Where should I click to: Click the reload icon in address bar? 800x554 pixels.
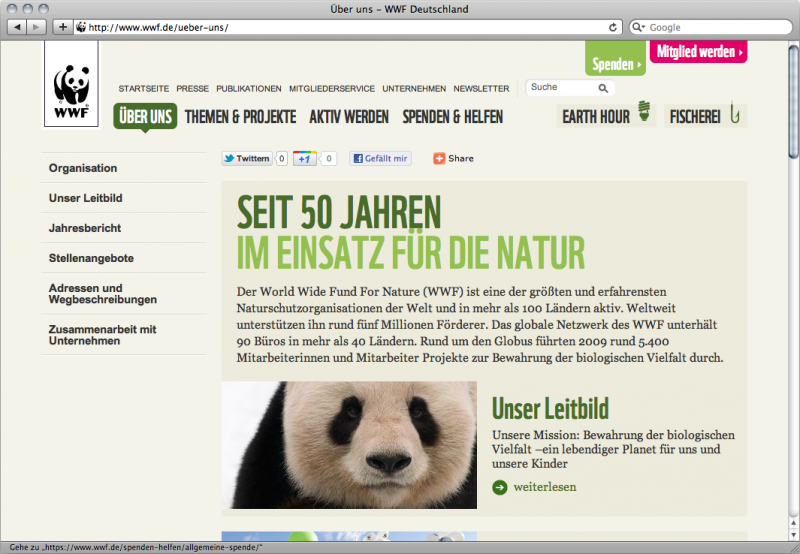(613, 27)
